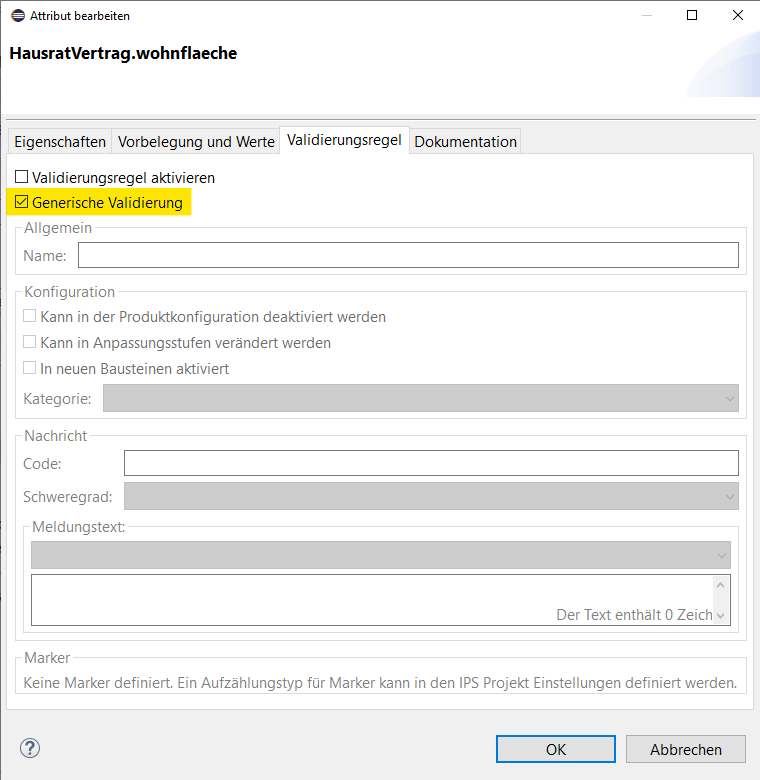
Task: Close the Attribut bearbeiten dialog
Action: pos(738,15)
